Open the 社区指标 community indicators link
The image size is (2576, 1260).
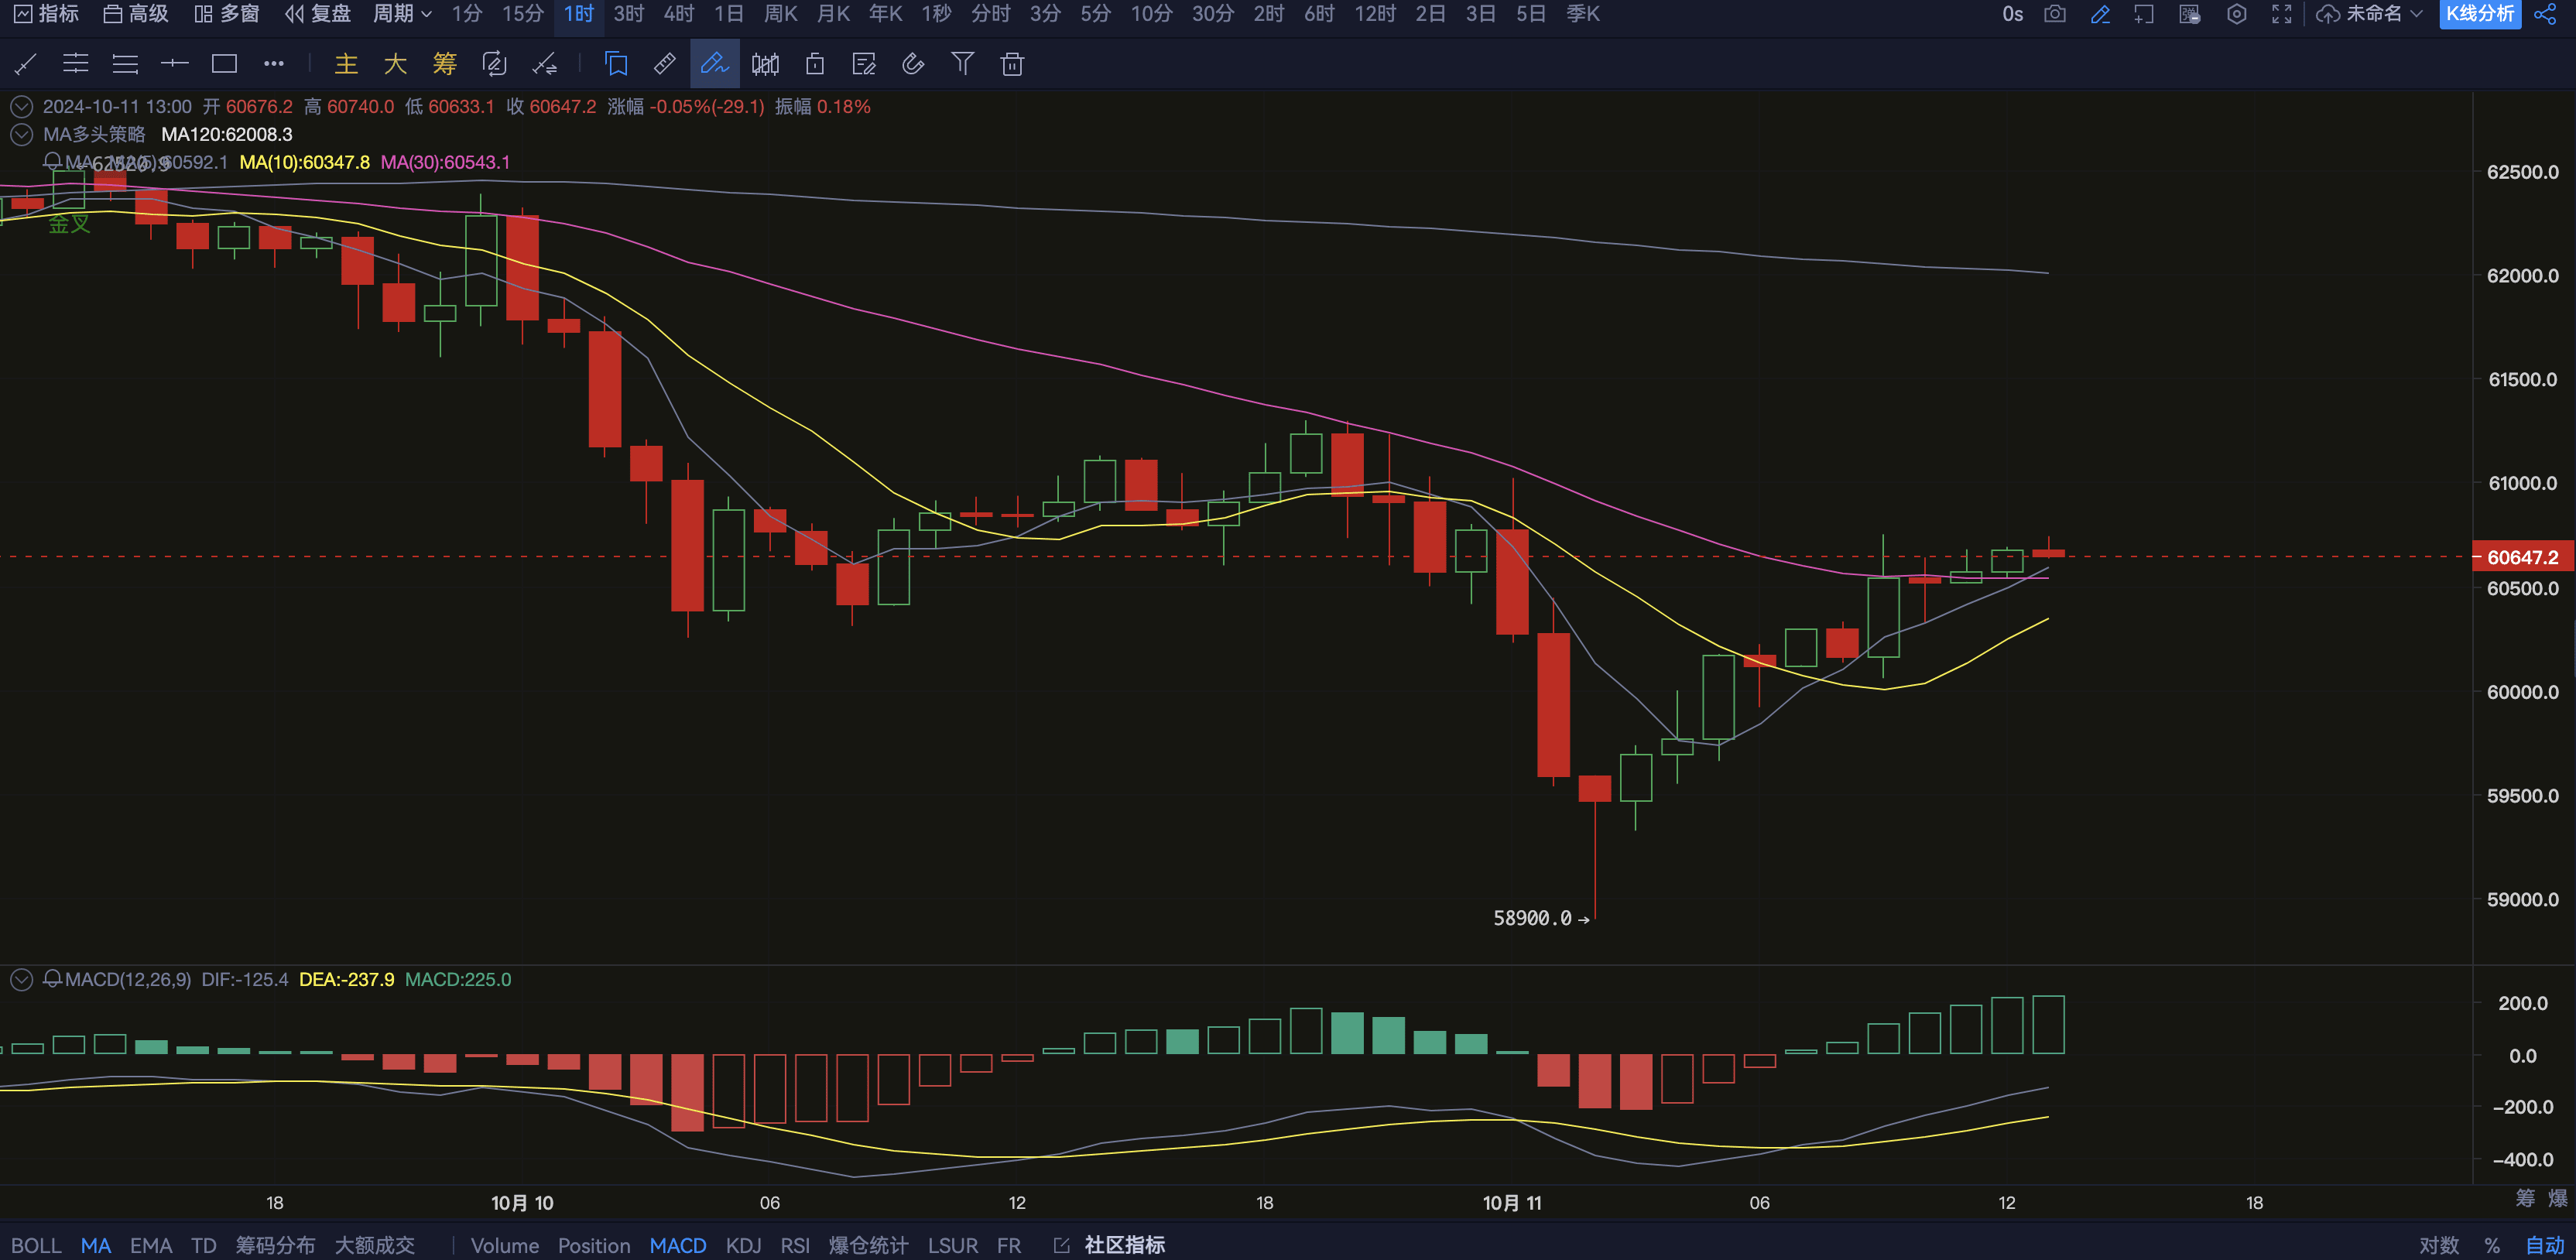pyautogui.click(x=1123, y=1245)
